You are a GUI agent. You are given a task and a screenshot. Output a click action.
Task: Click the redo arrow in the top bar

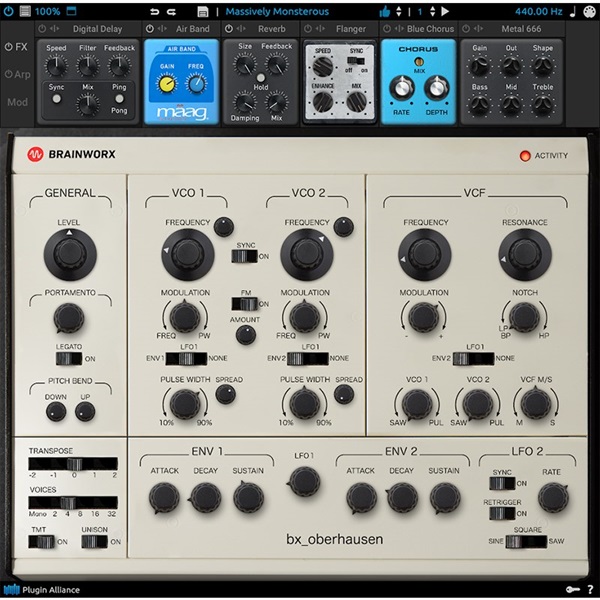[171, 11]
